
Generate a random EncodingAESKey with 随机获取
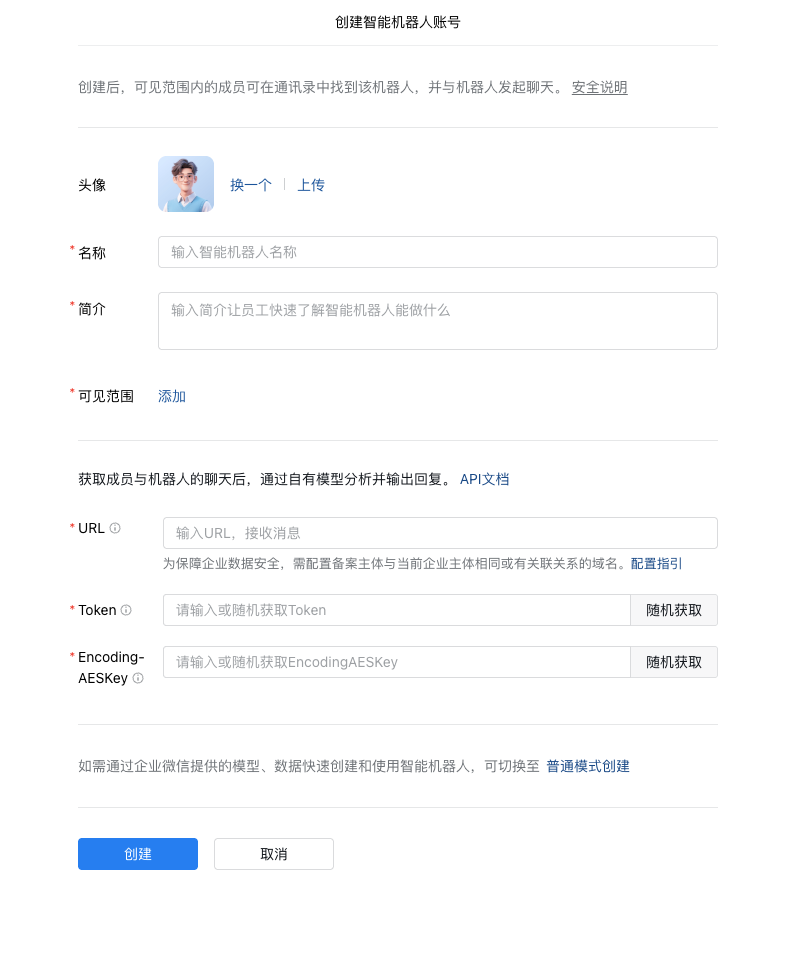673,662
